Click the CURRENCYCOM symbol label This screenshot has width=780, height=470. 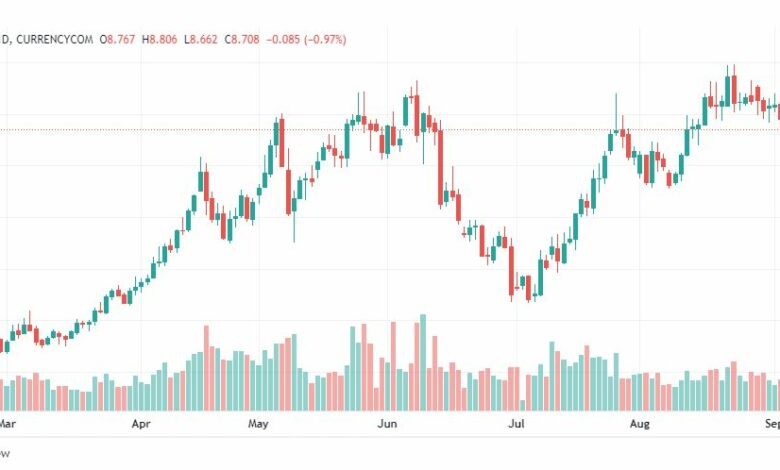[x=54, y=39]
